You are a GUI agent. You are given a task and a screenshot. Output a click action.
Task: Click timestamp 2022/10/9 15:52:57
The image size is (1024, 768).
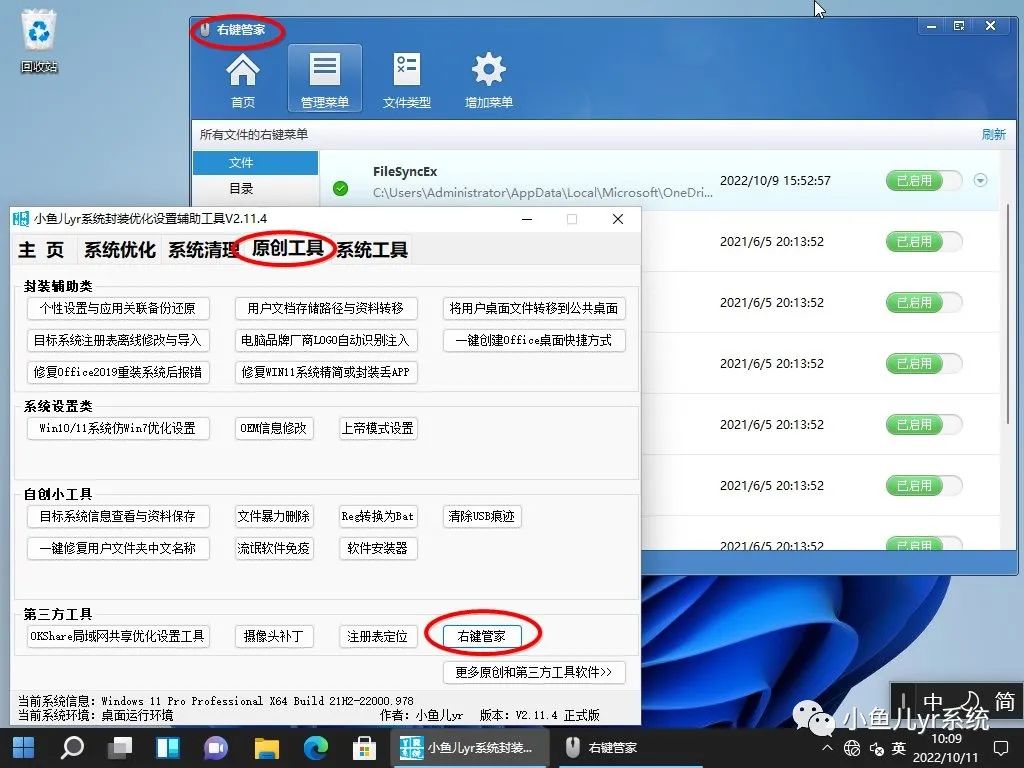(x=775, y=181)
